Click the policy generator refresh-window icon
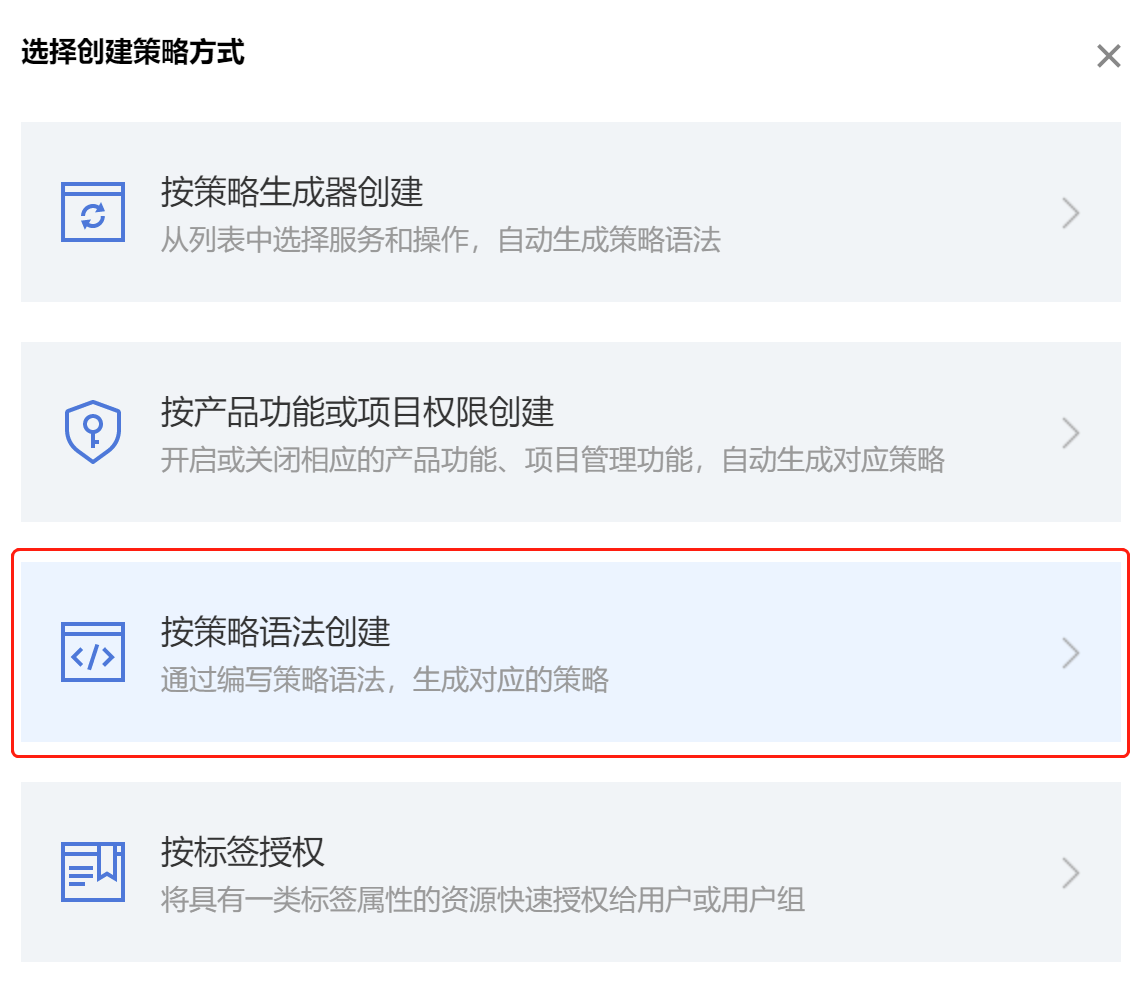The height and width of the screenshot is (991, 1141). pos(93,212)
